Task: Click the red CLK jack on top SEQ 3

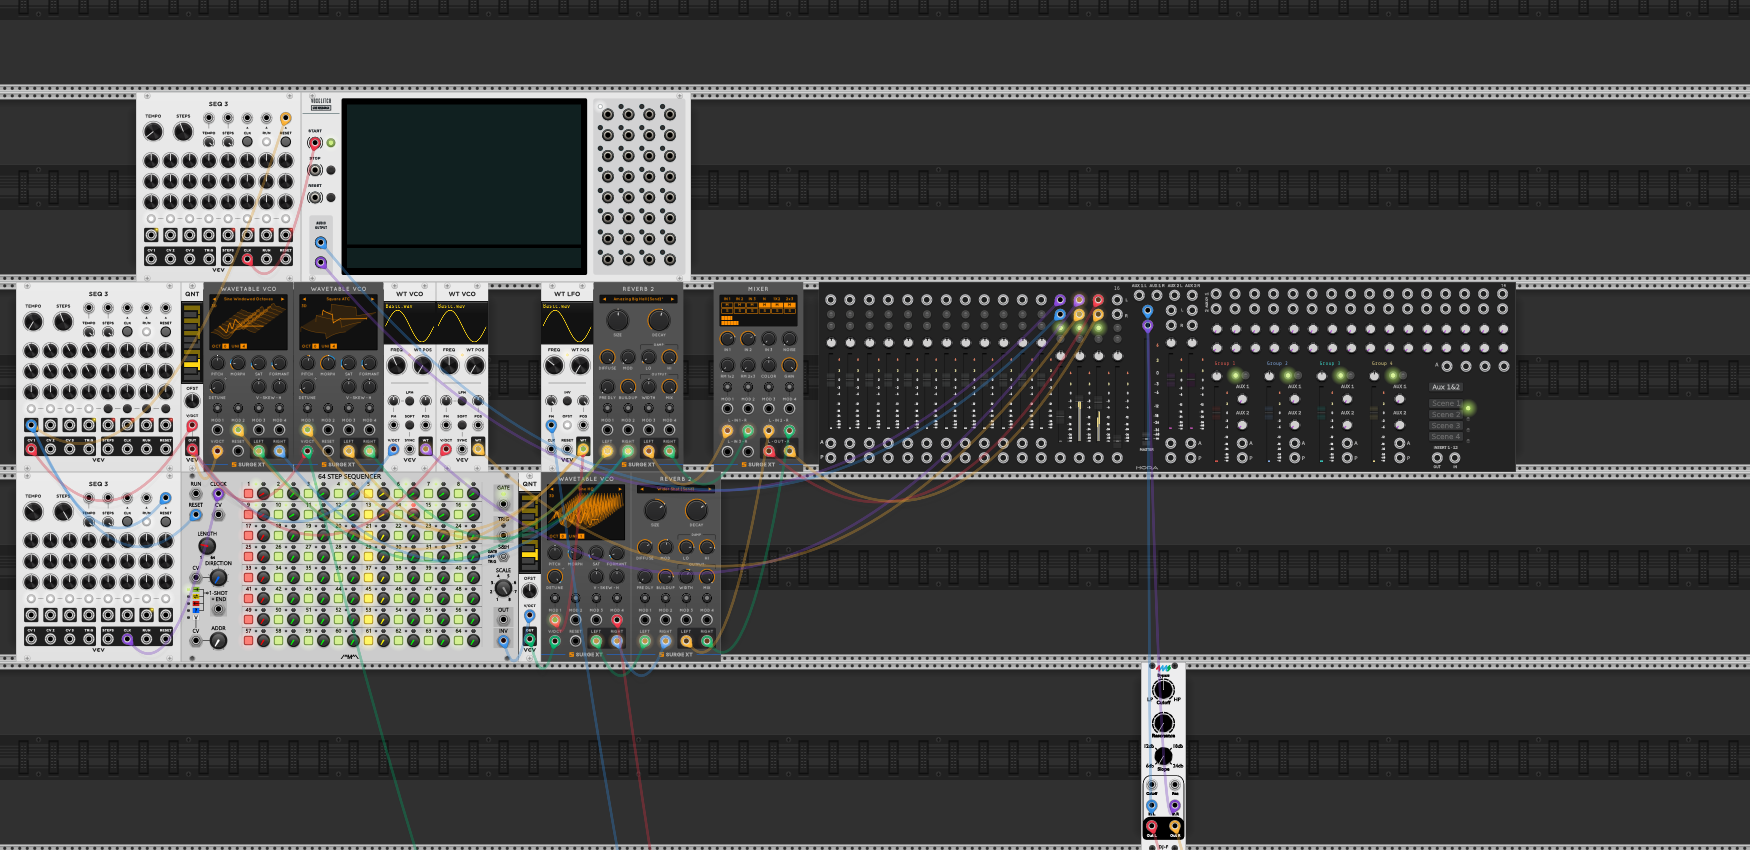Action: (x=247, y=259)
